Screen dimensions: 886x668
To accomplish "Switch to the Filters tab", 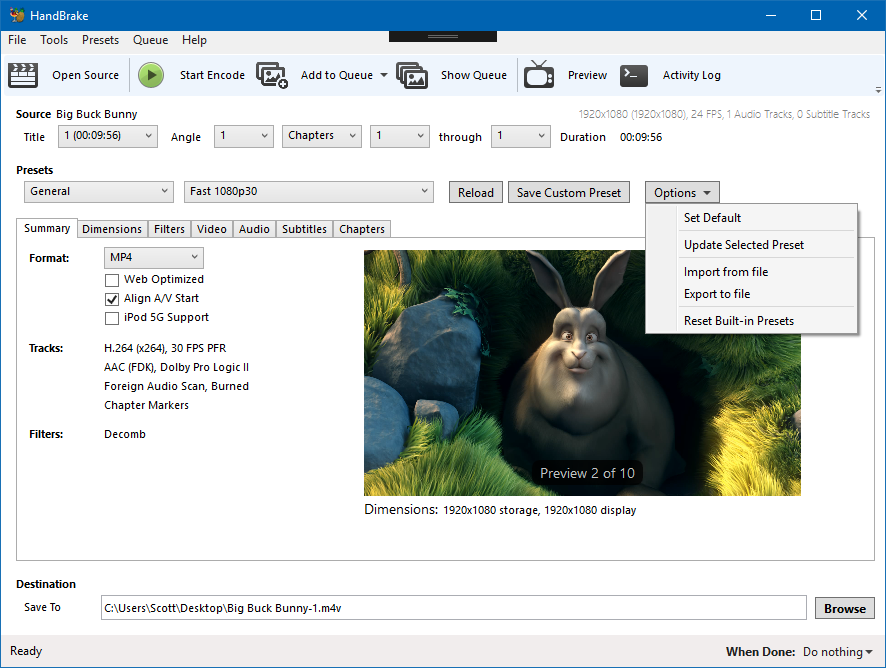I will [169, 229].
